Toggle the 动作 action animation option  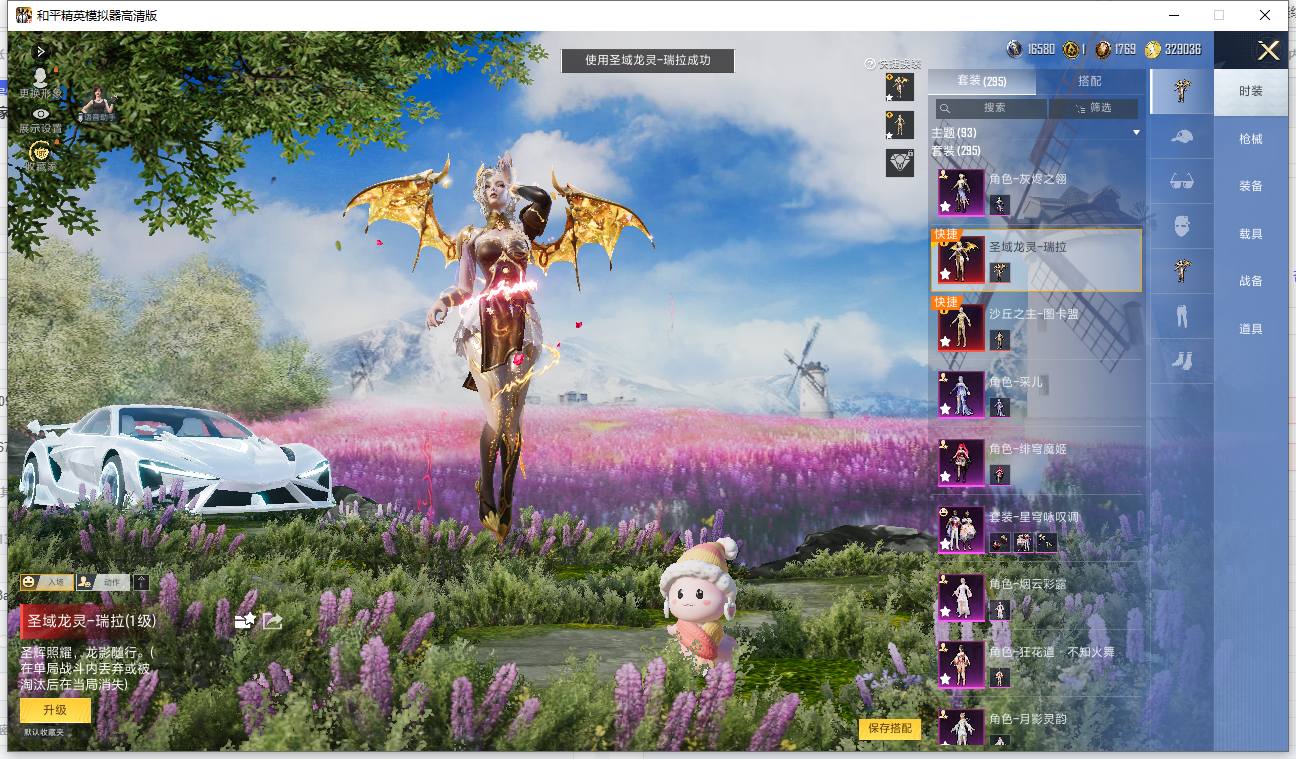click(x=103, y=581)
